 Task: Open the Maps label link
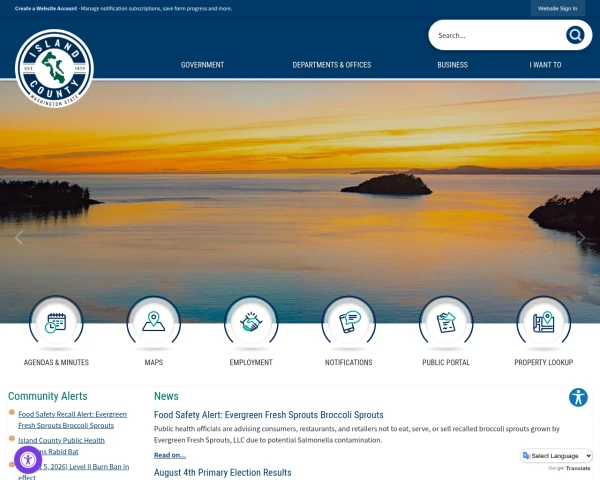pos(153,362)
